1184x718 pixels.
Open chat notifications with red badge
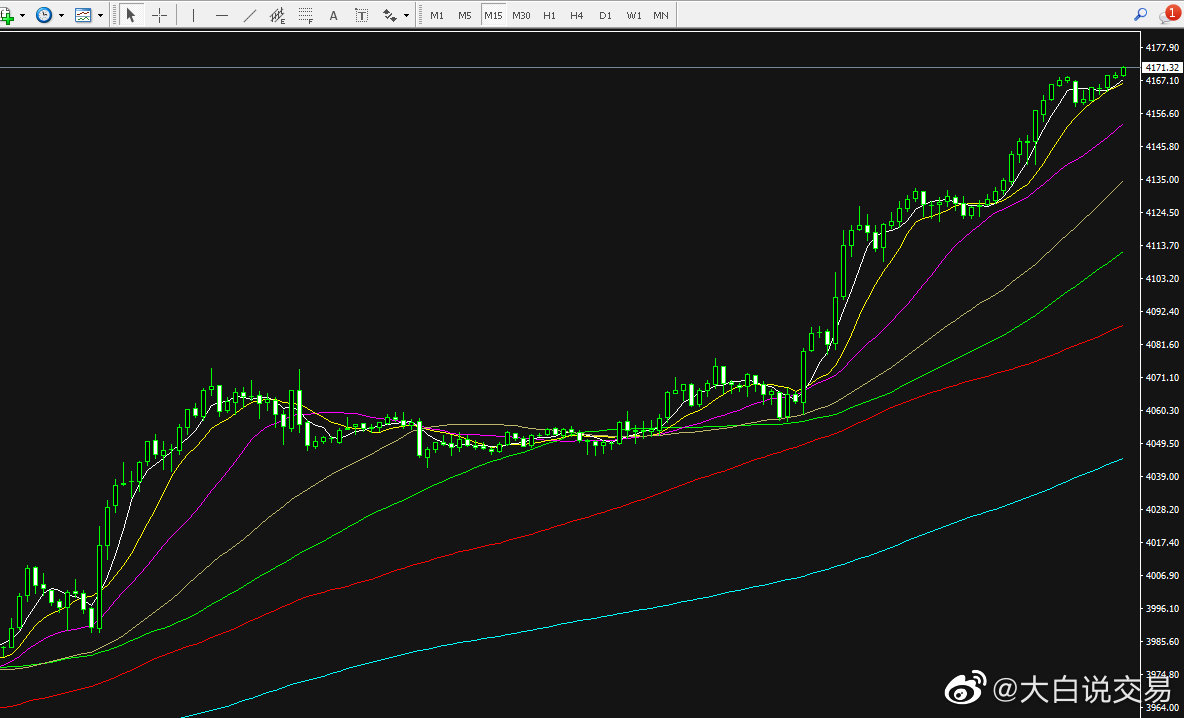(1167, 15)
